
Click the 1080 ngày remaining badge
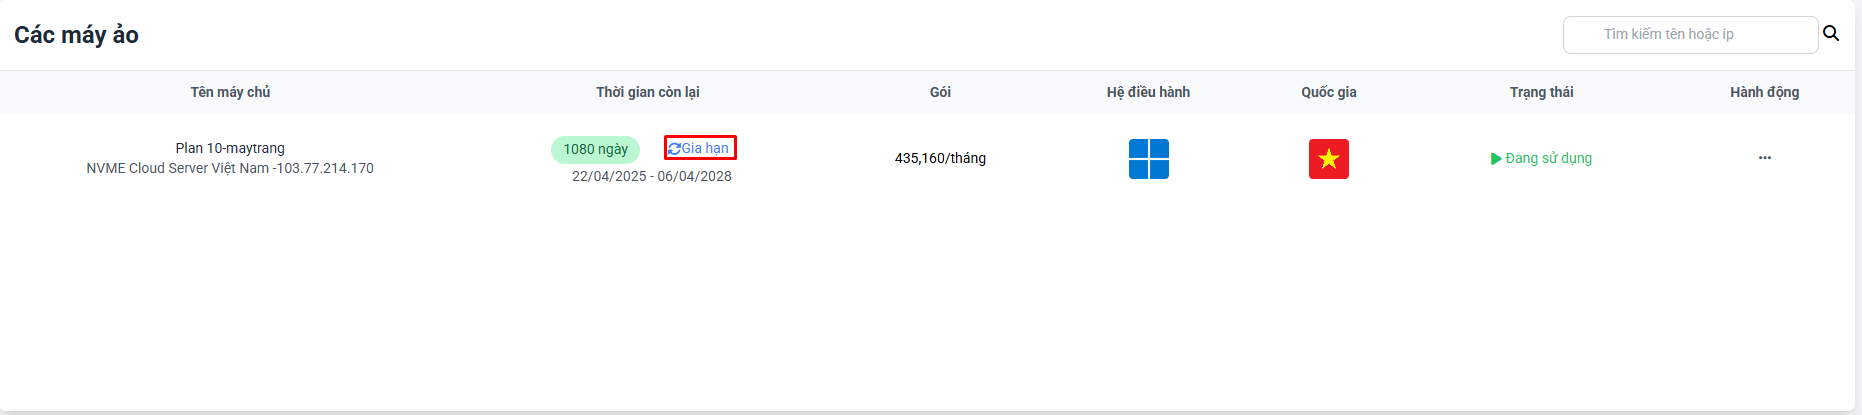595,149
